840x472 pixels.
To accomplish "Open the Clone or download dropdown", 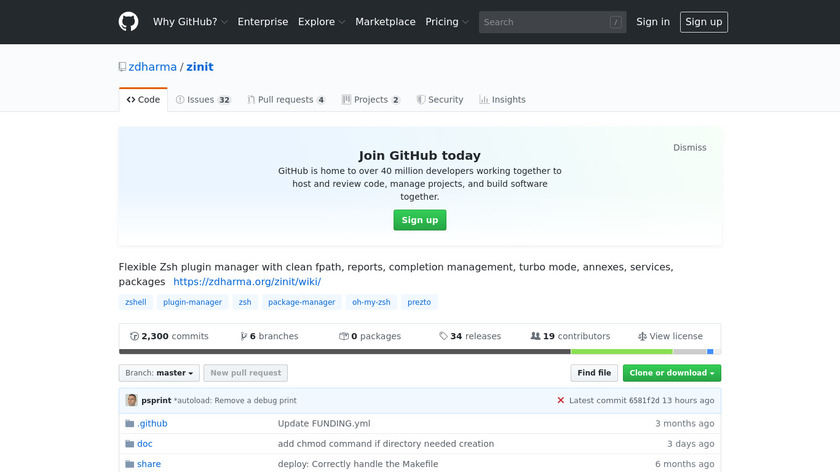I will coord(672,373).
